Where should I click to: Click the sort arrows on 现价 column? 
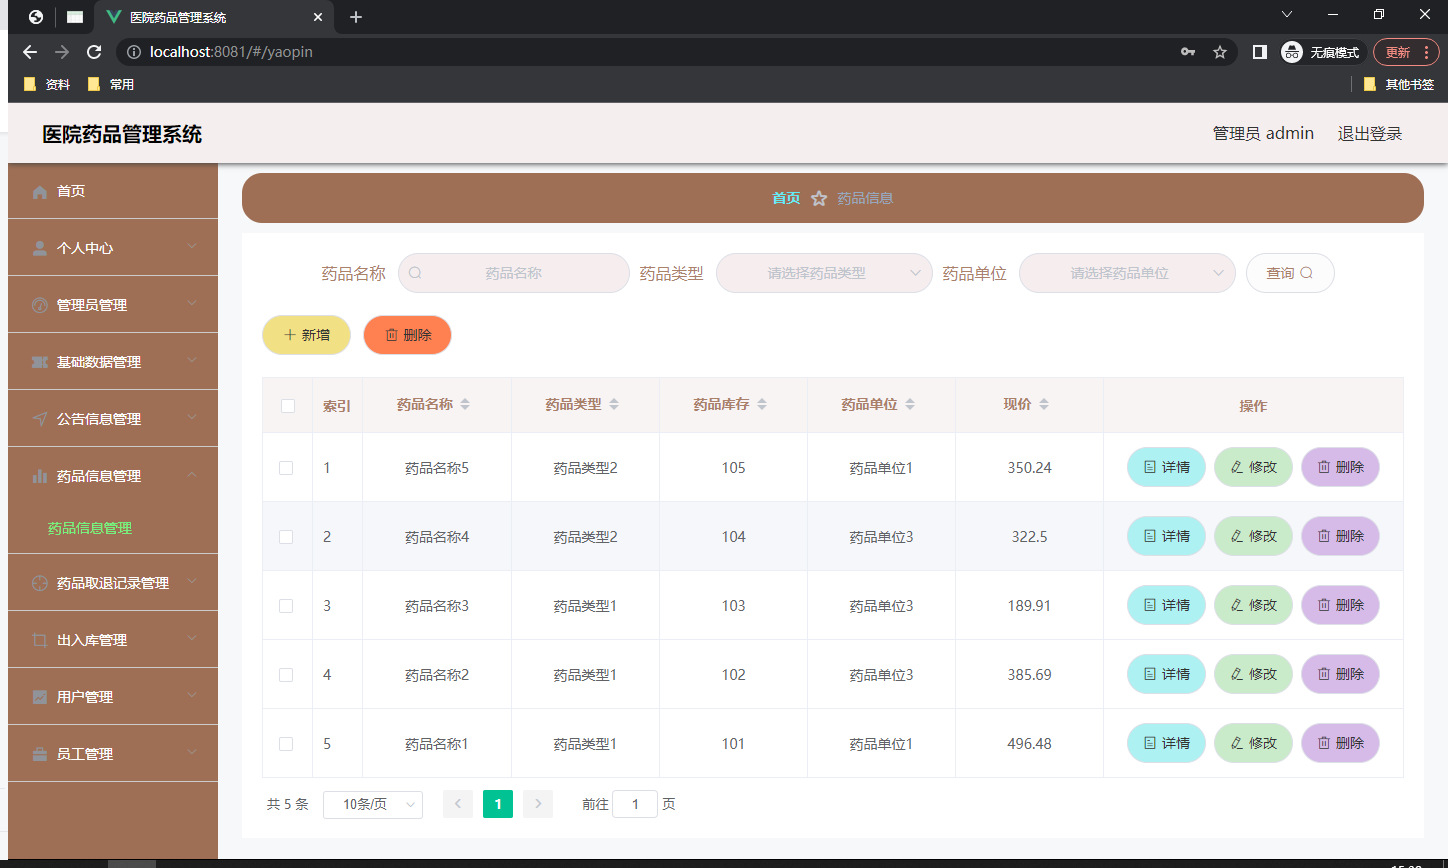pos(1044,403)
